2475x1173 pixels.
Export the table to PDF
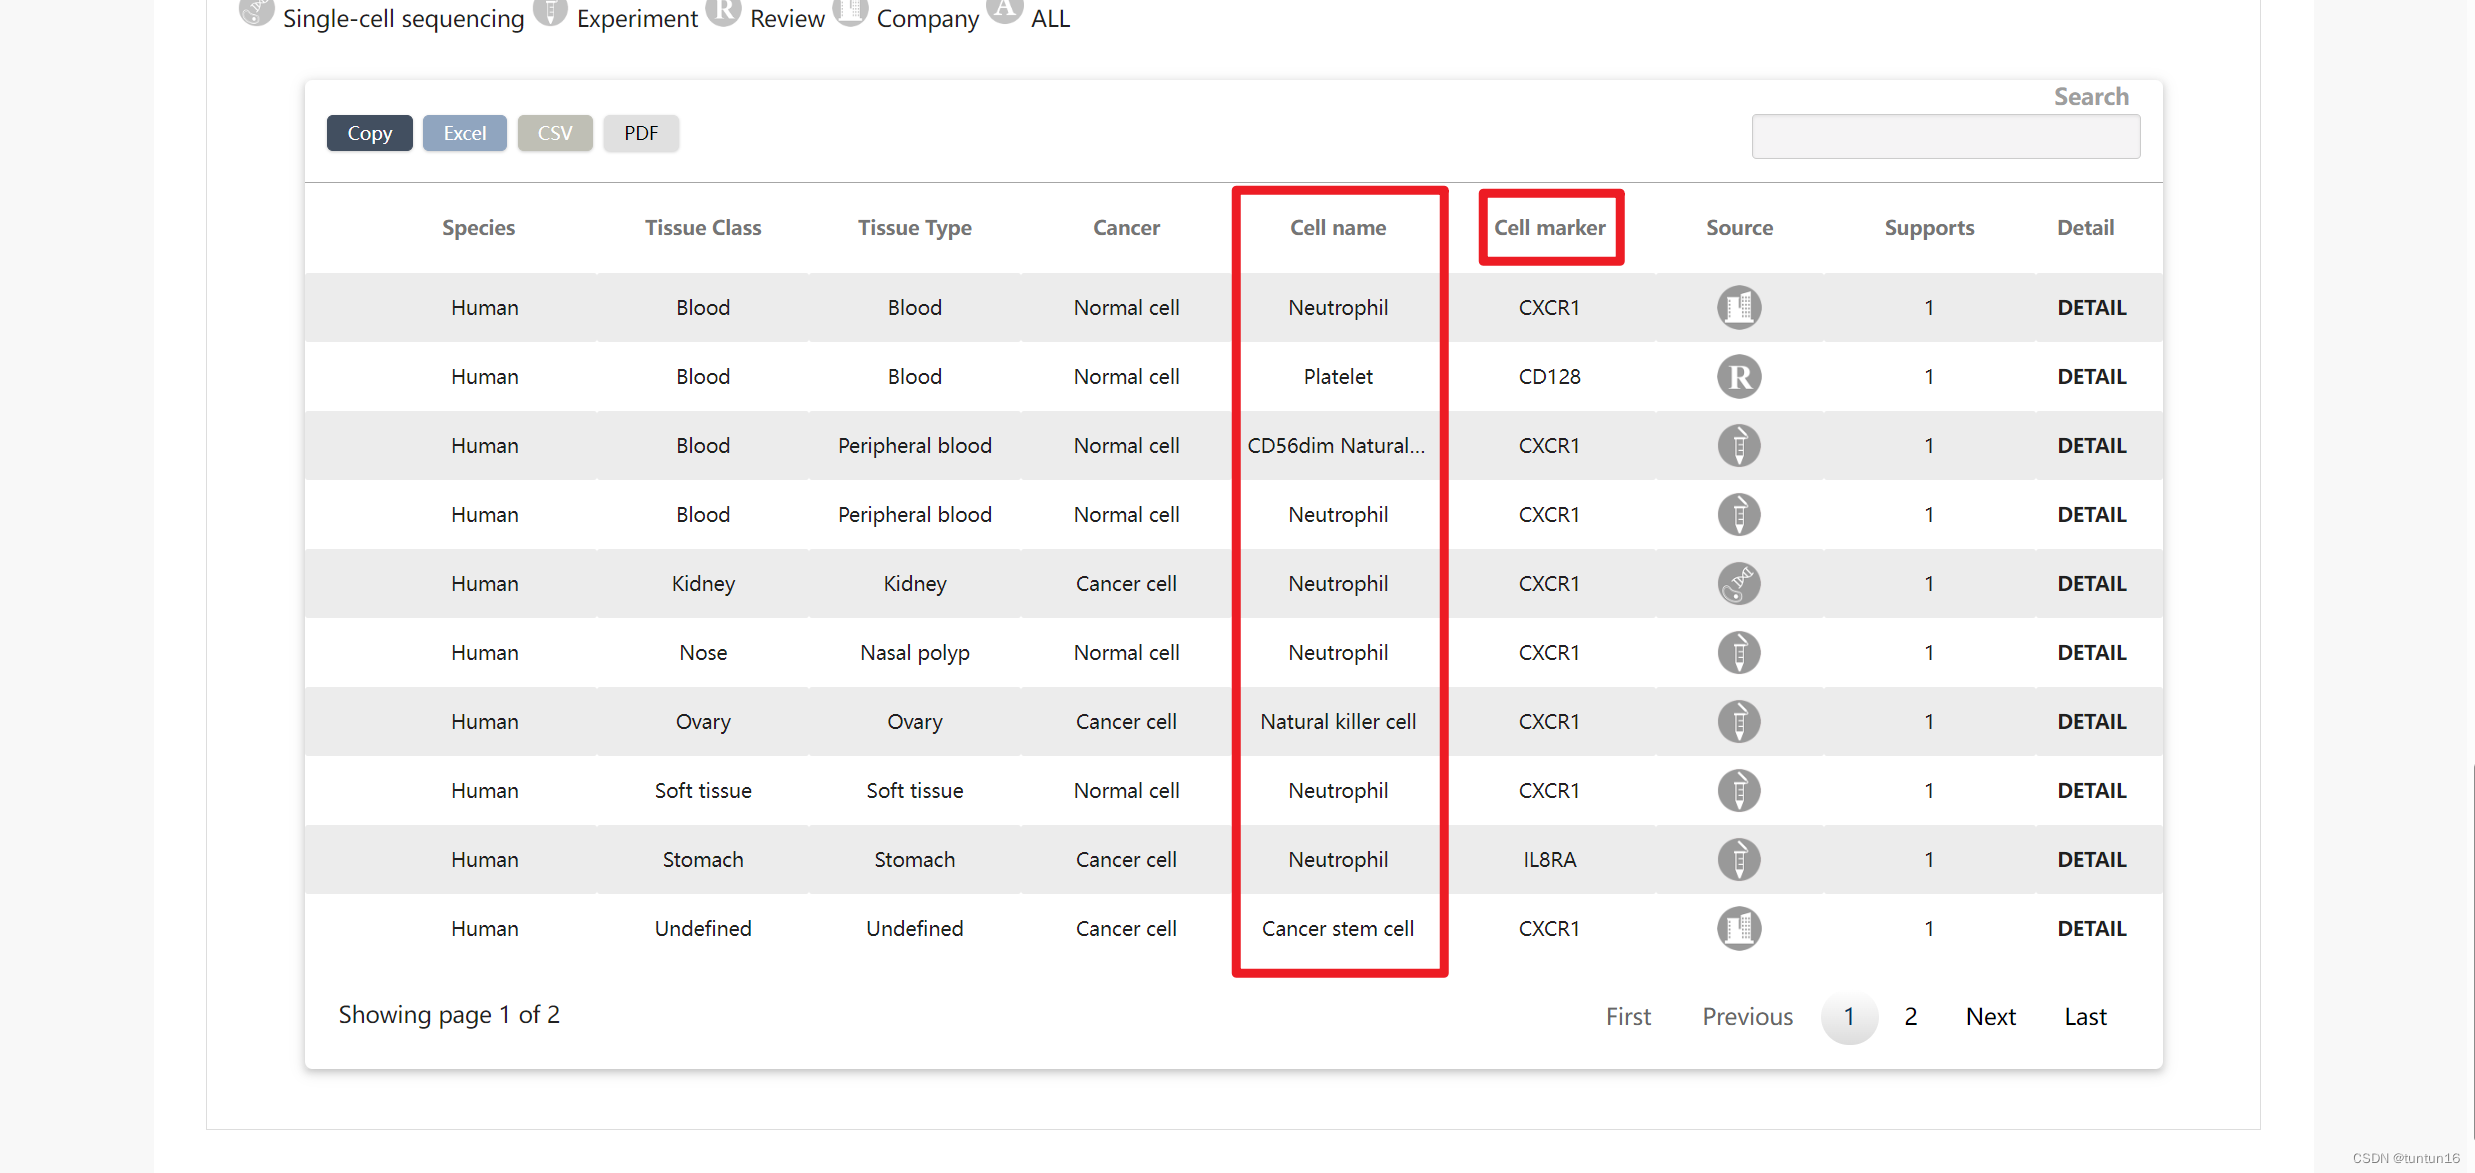(640, 133)
